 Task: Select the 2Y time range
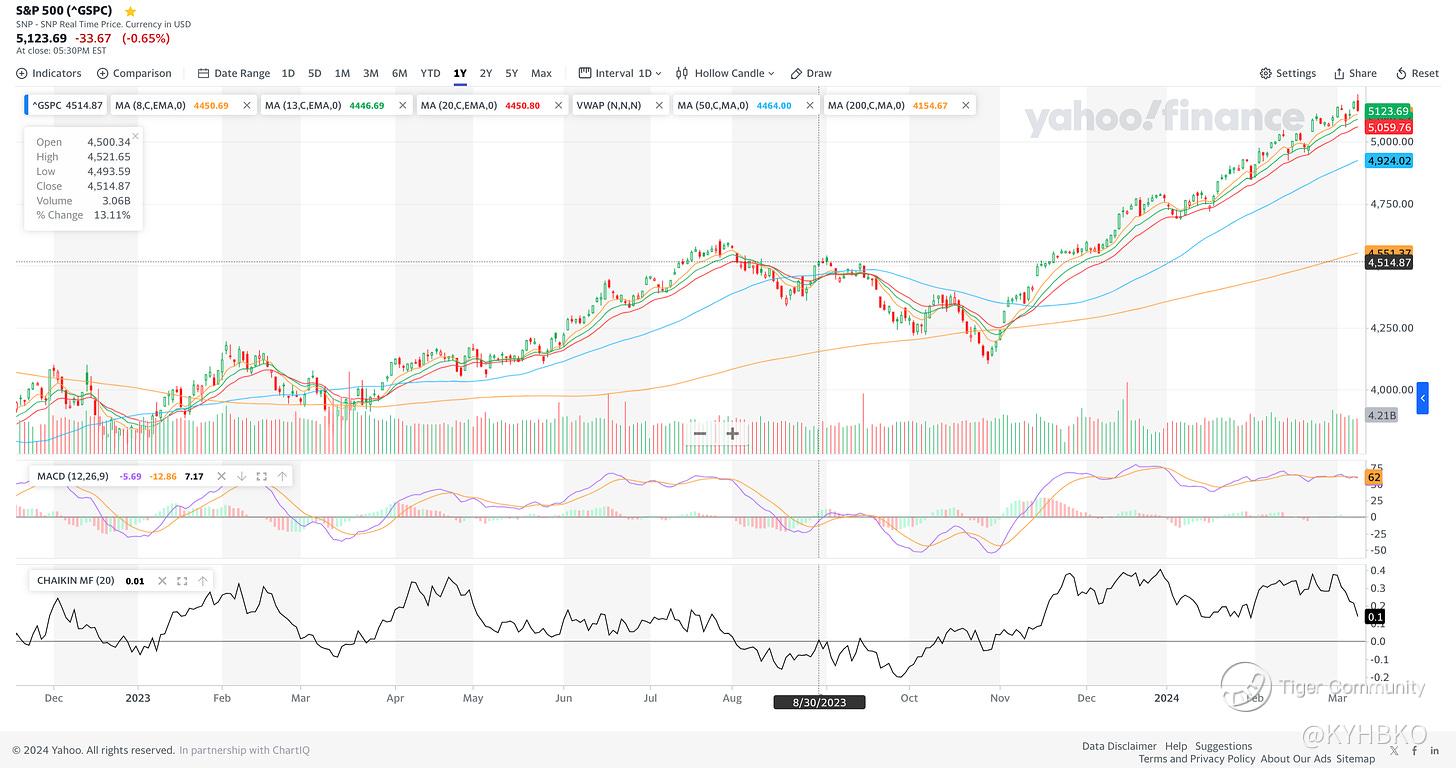486,73
